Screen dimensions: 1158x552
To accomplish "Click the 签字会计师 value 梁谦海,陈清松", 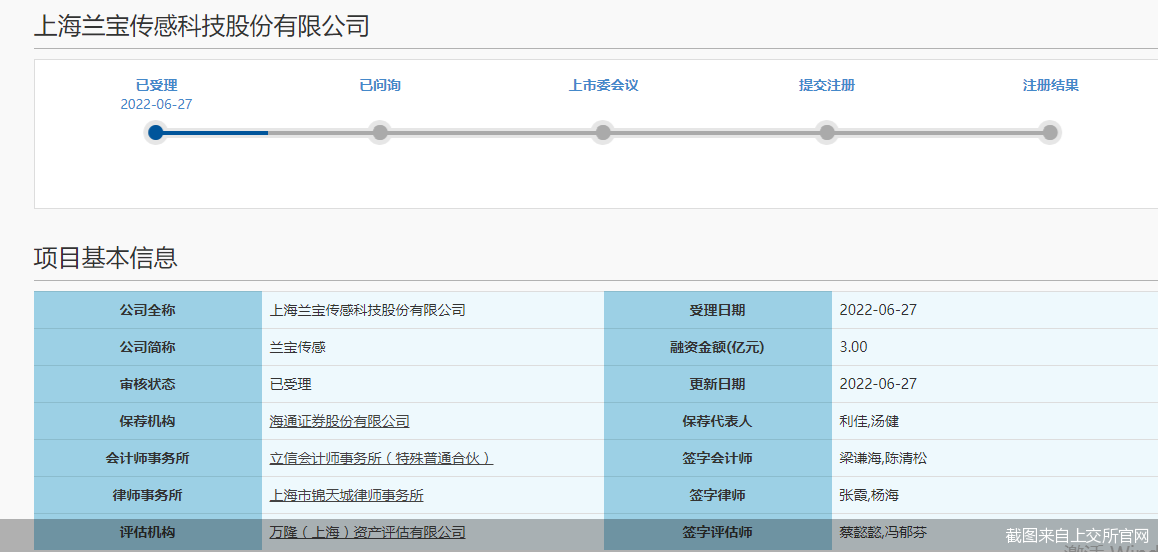I will pyautogui.click(x=883, y=458).
